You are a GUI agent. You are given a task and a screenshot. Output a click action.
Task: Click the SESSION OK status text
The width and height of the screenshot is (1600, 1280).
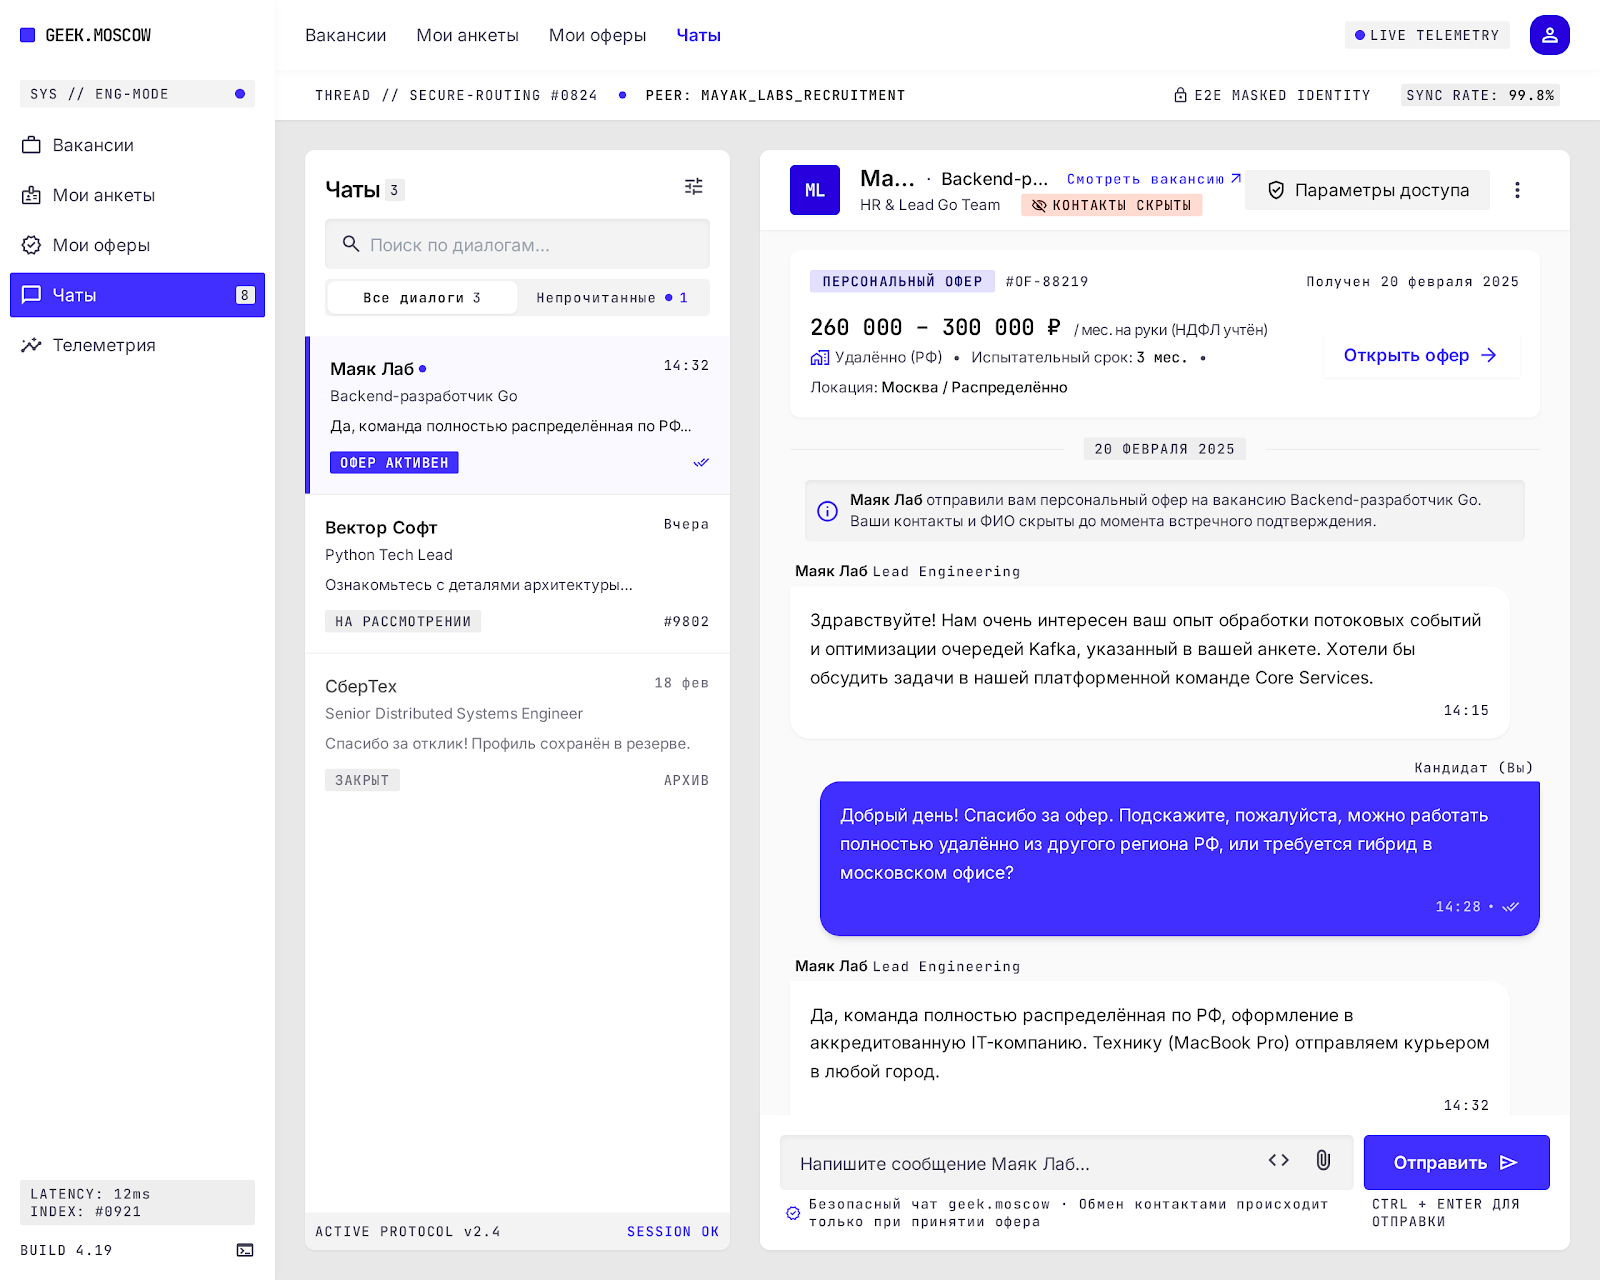[x=673, y=1232]
